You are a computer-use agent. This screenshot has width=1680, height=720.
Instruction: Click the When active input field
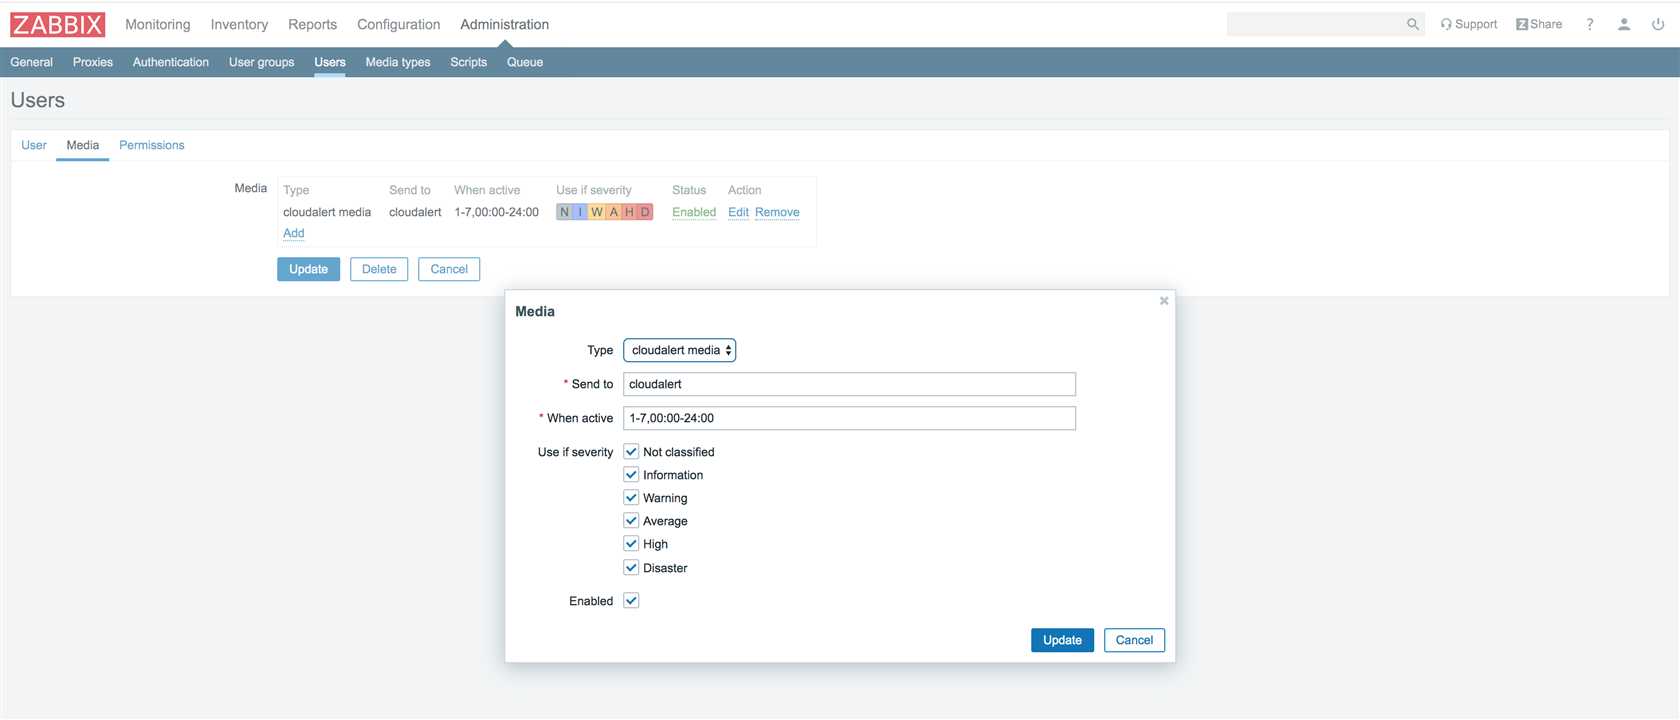849,418
